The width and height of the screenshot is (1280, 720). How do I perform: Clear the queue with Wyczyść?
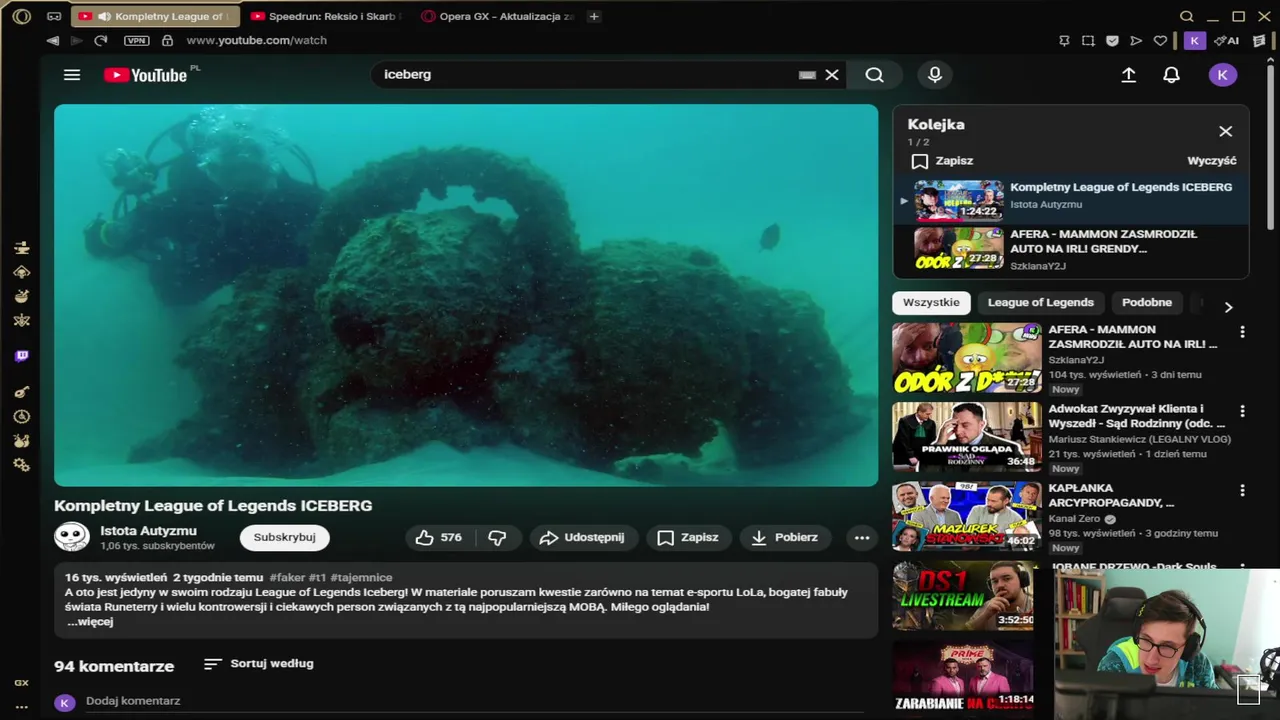(x=1212, y=161)
